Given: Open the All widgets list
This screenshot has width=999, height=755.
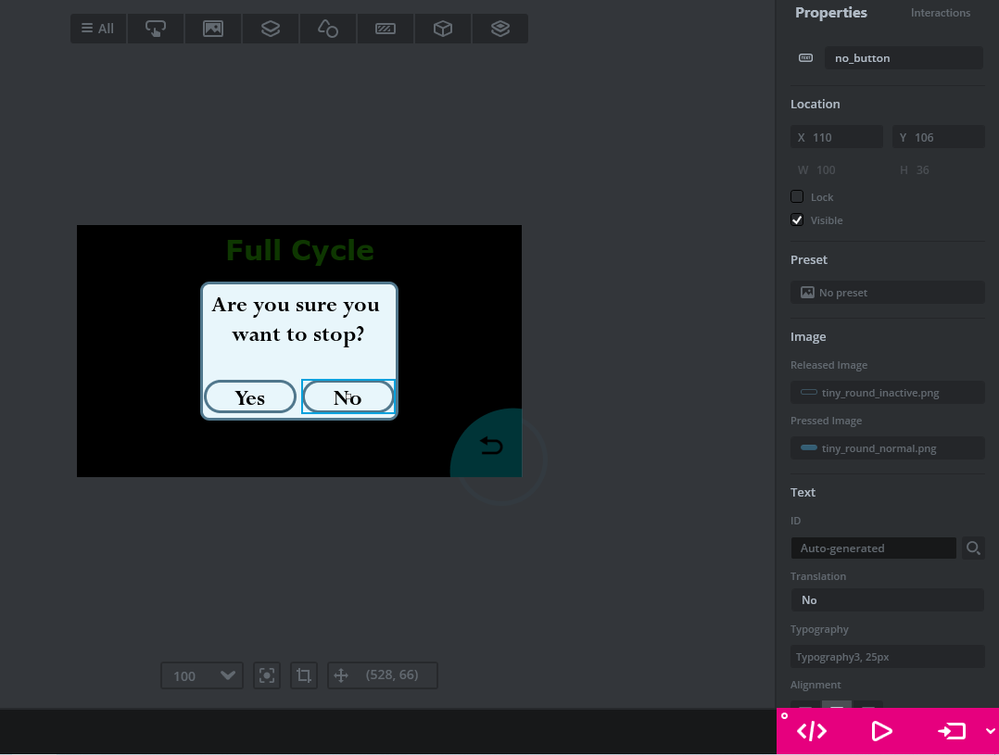Looking at the screenshot, I should pyautogui.click(x=98, y=29).
